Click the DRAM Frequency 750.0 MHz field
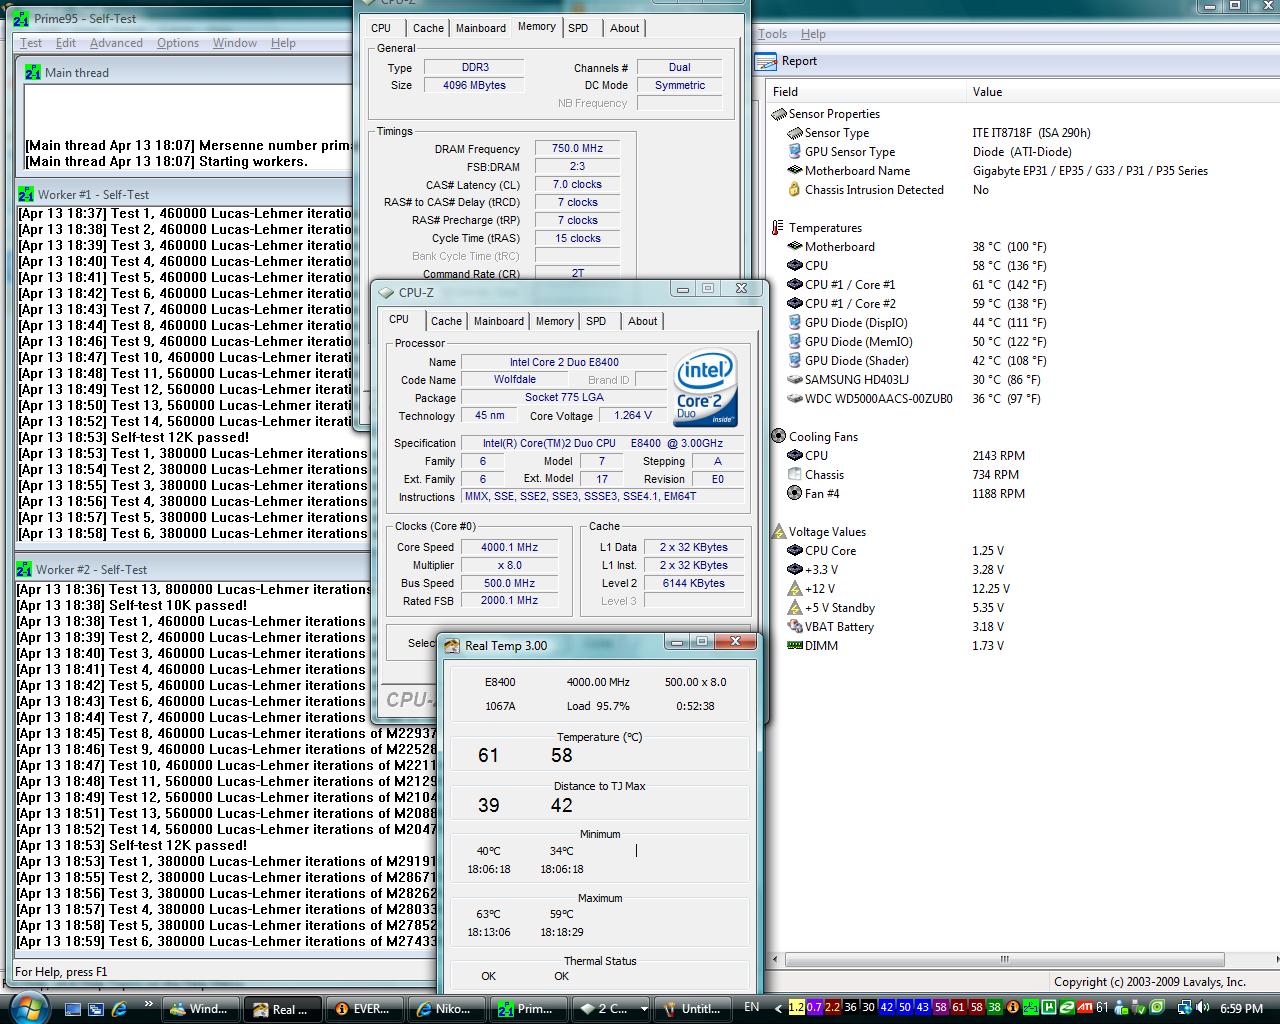1280x1024 pixels. 577,149
